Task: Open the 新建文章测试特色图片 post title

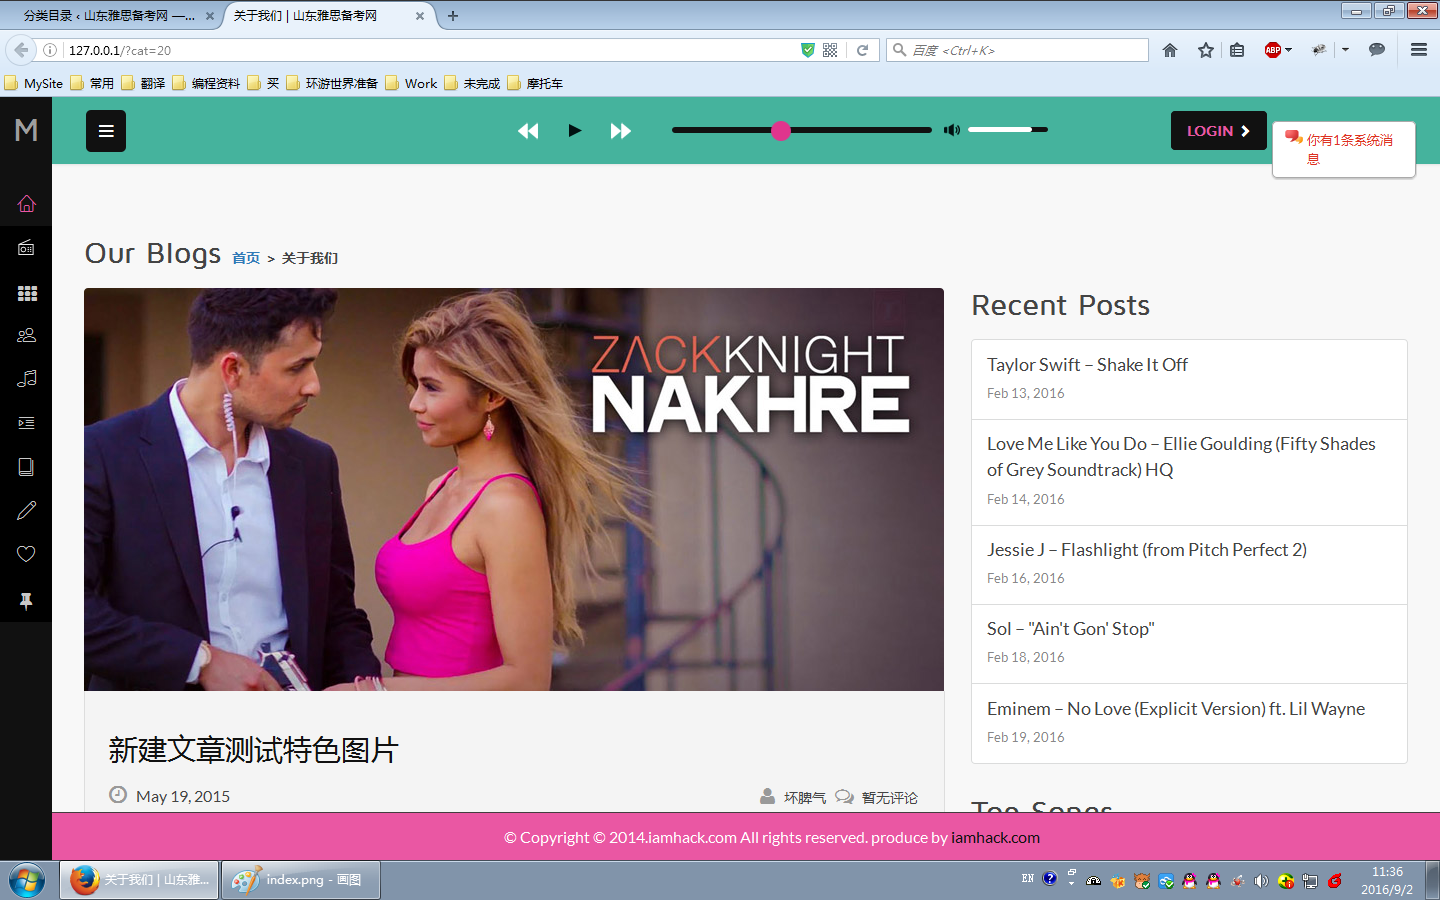Action: 254,750
